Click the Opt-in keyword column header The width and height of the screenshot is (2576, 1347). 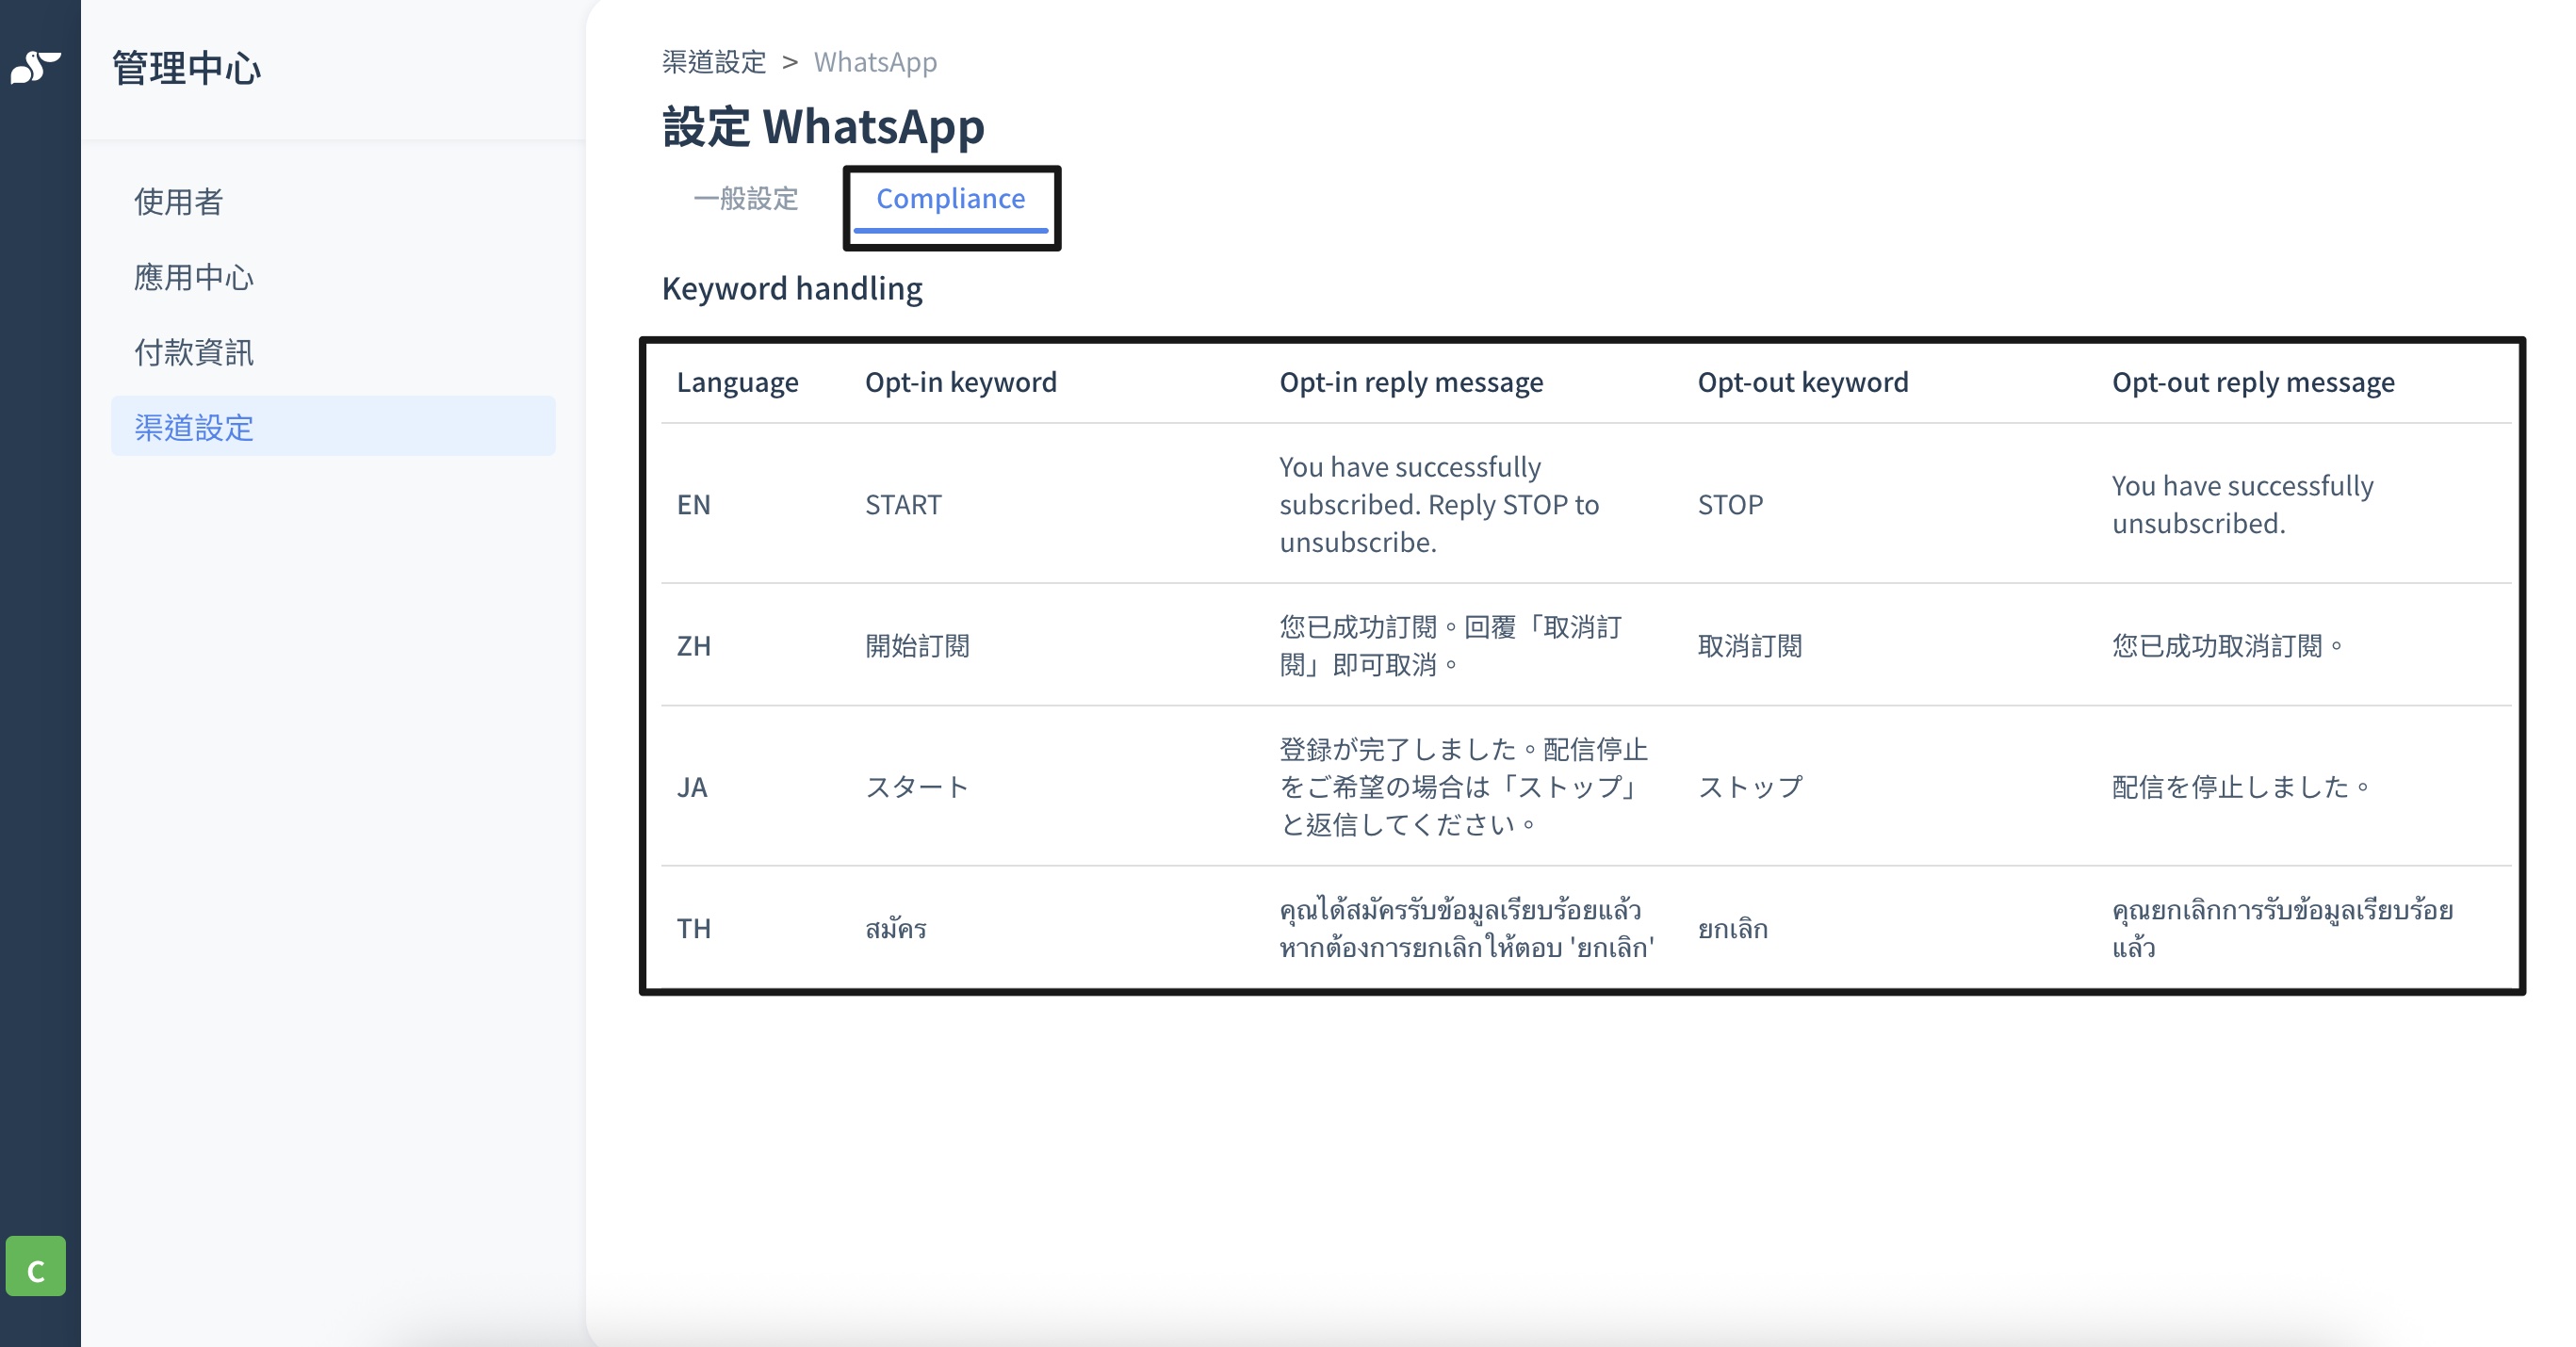[x=961, y=382]
